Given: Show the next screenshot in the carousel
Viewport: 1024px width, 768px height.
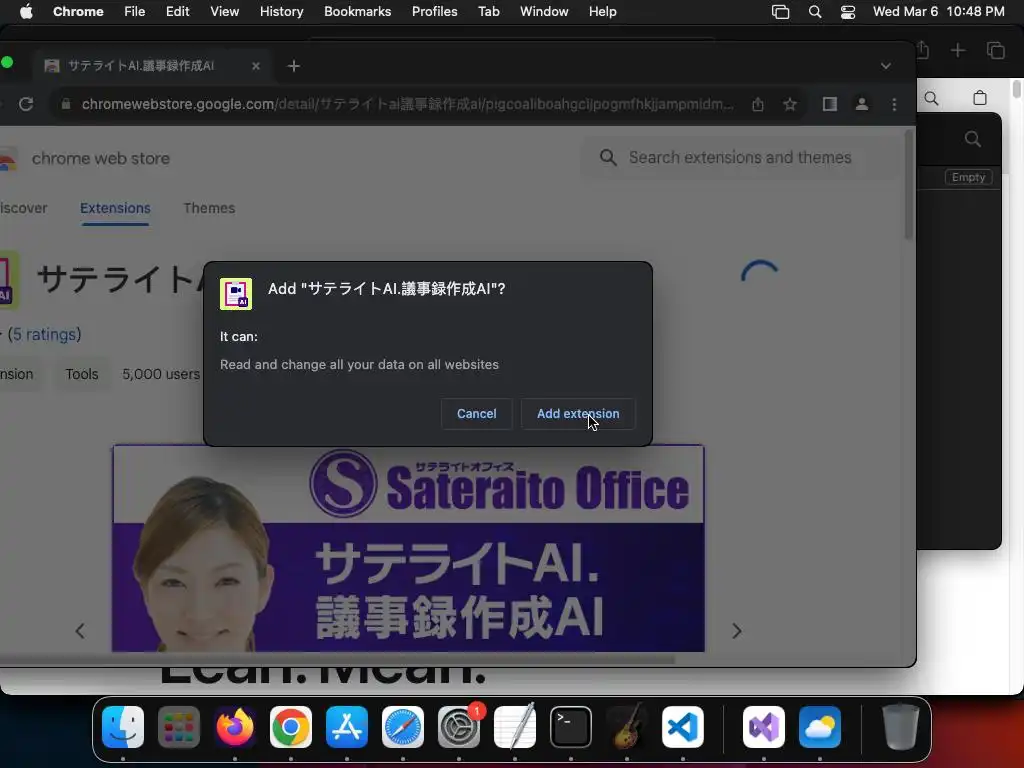Looking at the screenshot, I should coord(737,631).
